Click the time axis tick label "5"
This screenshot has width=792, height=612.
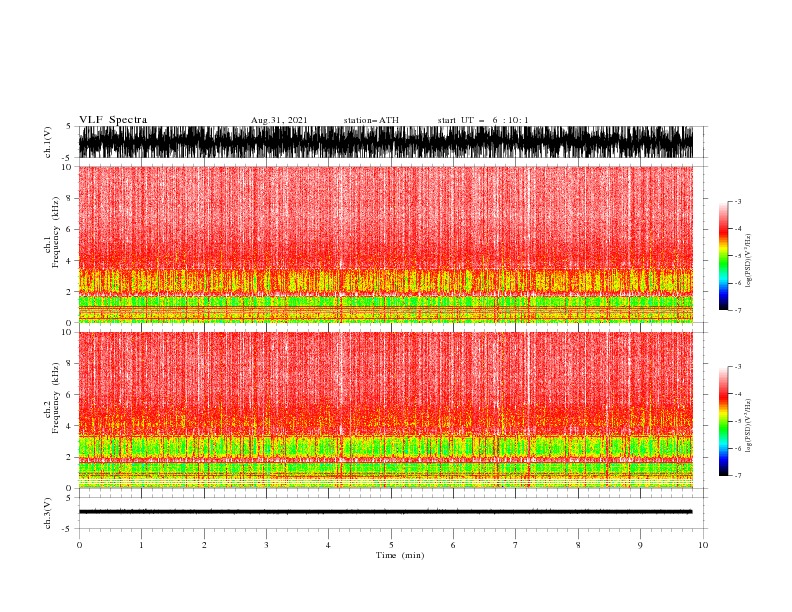pyautogui.click(x=391, y=545)
